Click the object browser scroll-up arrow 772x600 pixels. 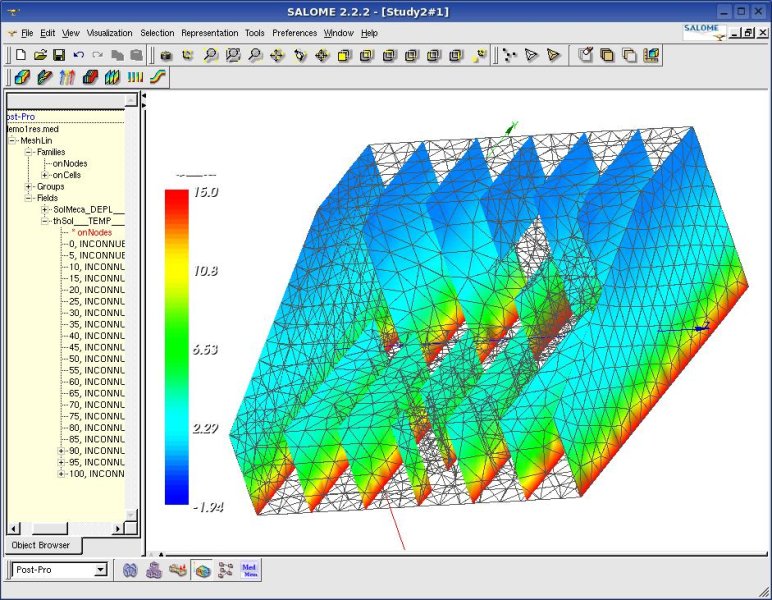coord(130,100)
